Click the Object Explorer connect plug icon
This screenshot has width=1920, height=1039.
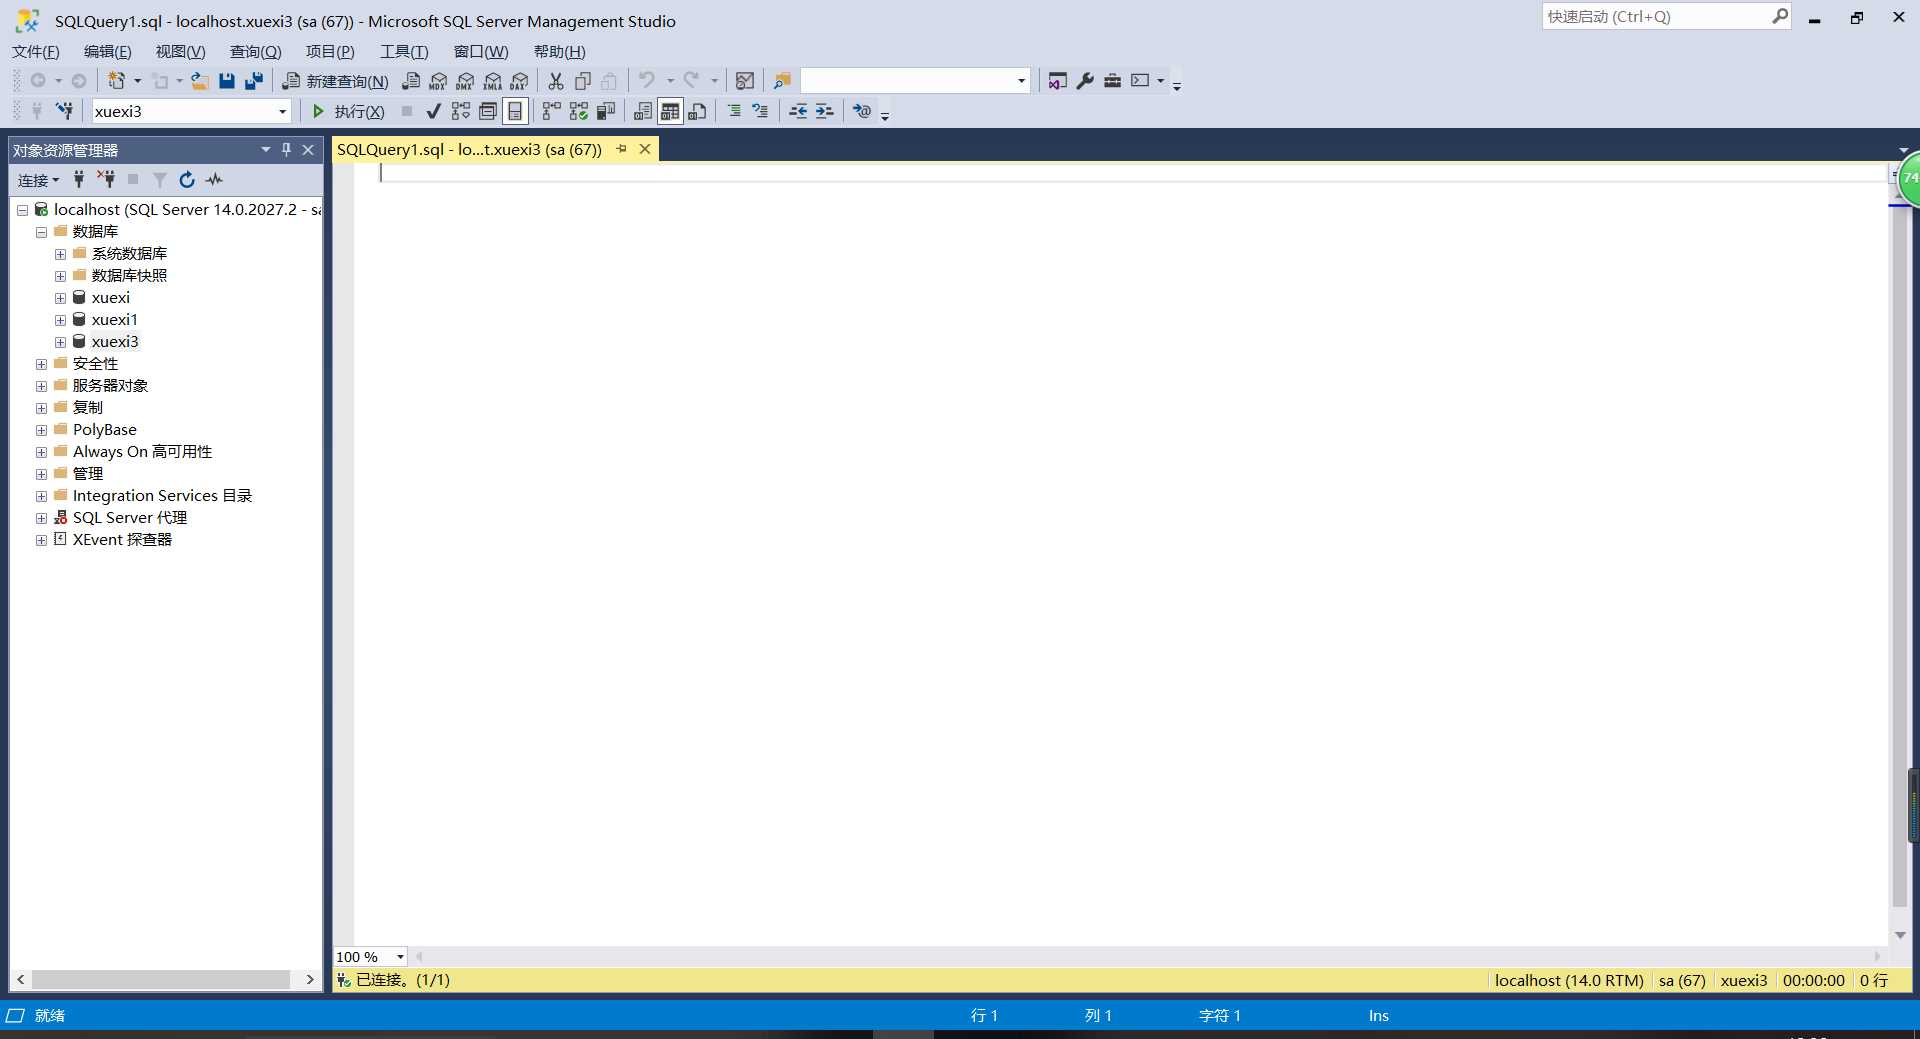(79, 180)
